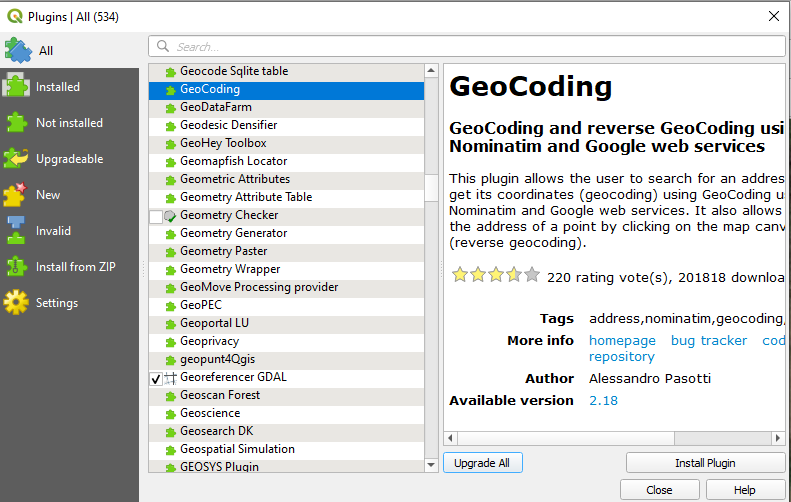Rate plugin with the fifth star
The width and height of the screenshot is (791, 502).
[532, 275]
